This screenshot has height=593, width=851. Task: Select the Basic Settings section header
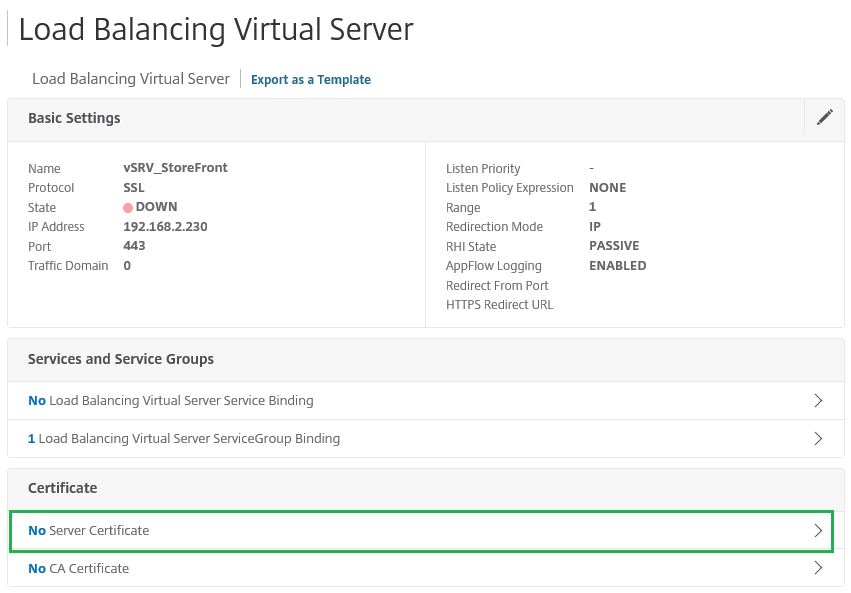(x=74, y=118)
